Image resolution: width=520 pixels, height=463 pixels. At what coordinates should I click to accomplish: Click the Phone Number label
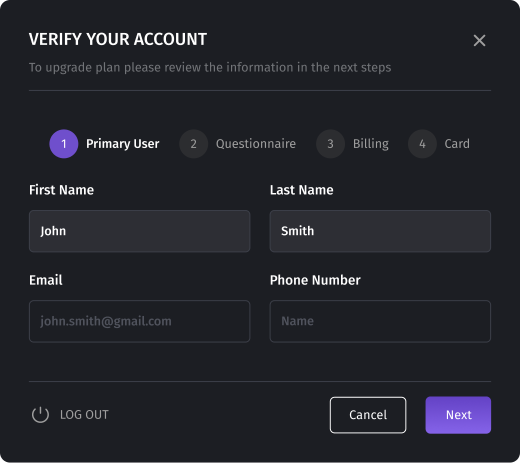(315, 280)
